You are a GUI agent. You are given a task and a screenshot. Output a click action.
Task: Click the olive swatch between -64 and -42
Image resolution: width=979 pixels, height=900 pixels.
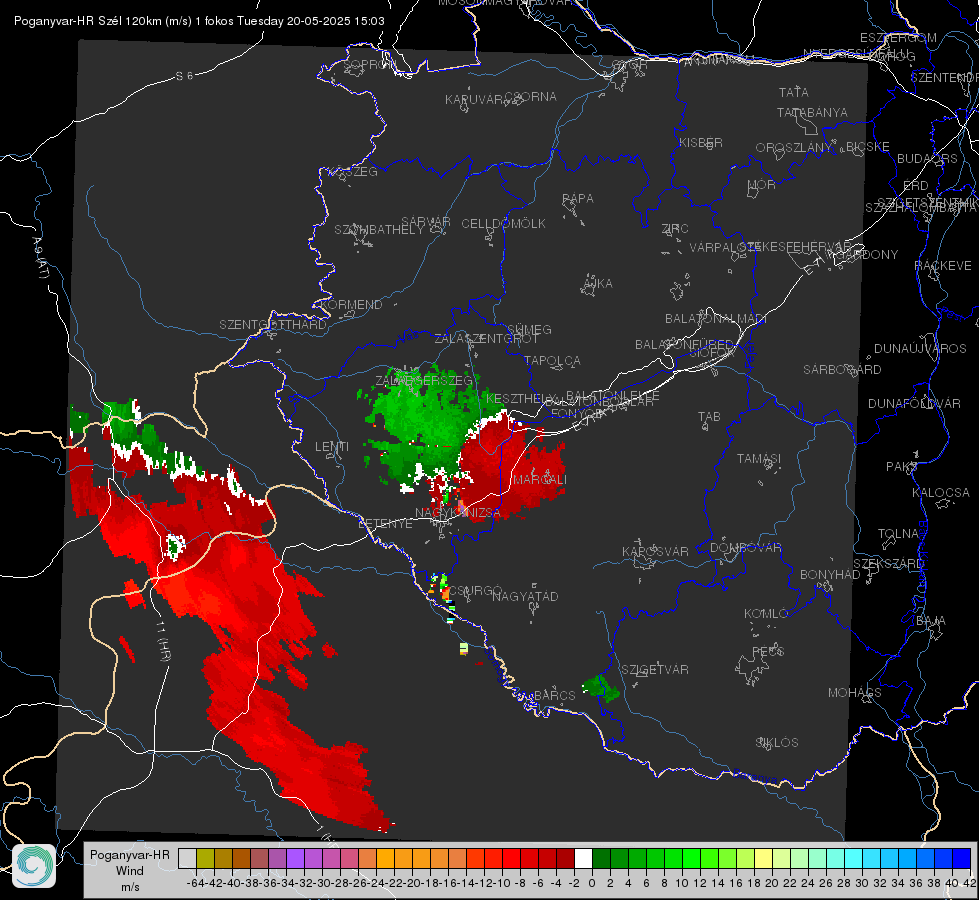click(205, 858)
